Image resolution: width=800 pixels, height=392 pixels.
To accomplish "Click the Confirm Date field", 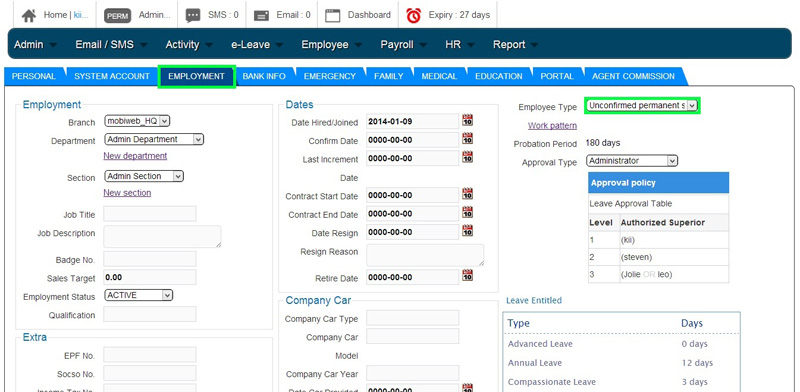I will pos(413,139).
